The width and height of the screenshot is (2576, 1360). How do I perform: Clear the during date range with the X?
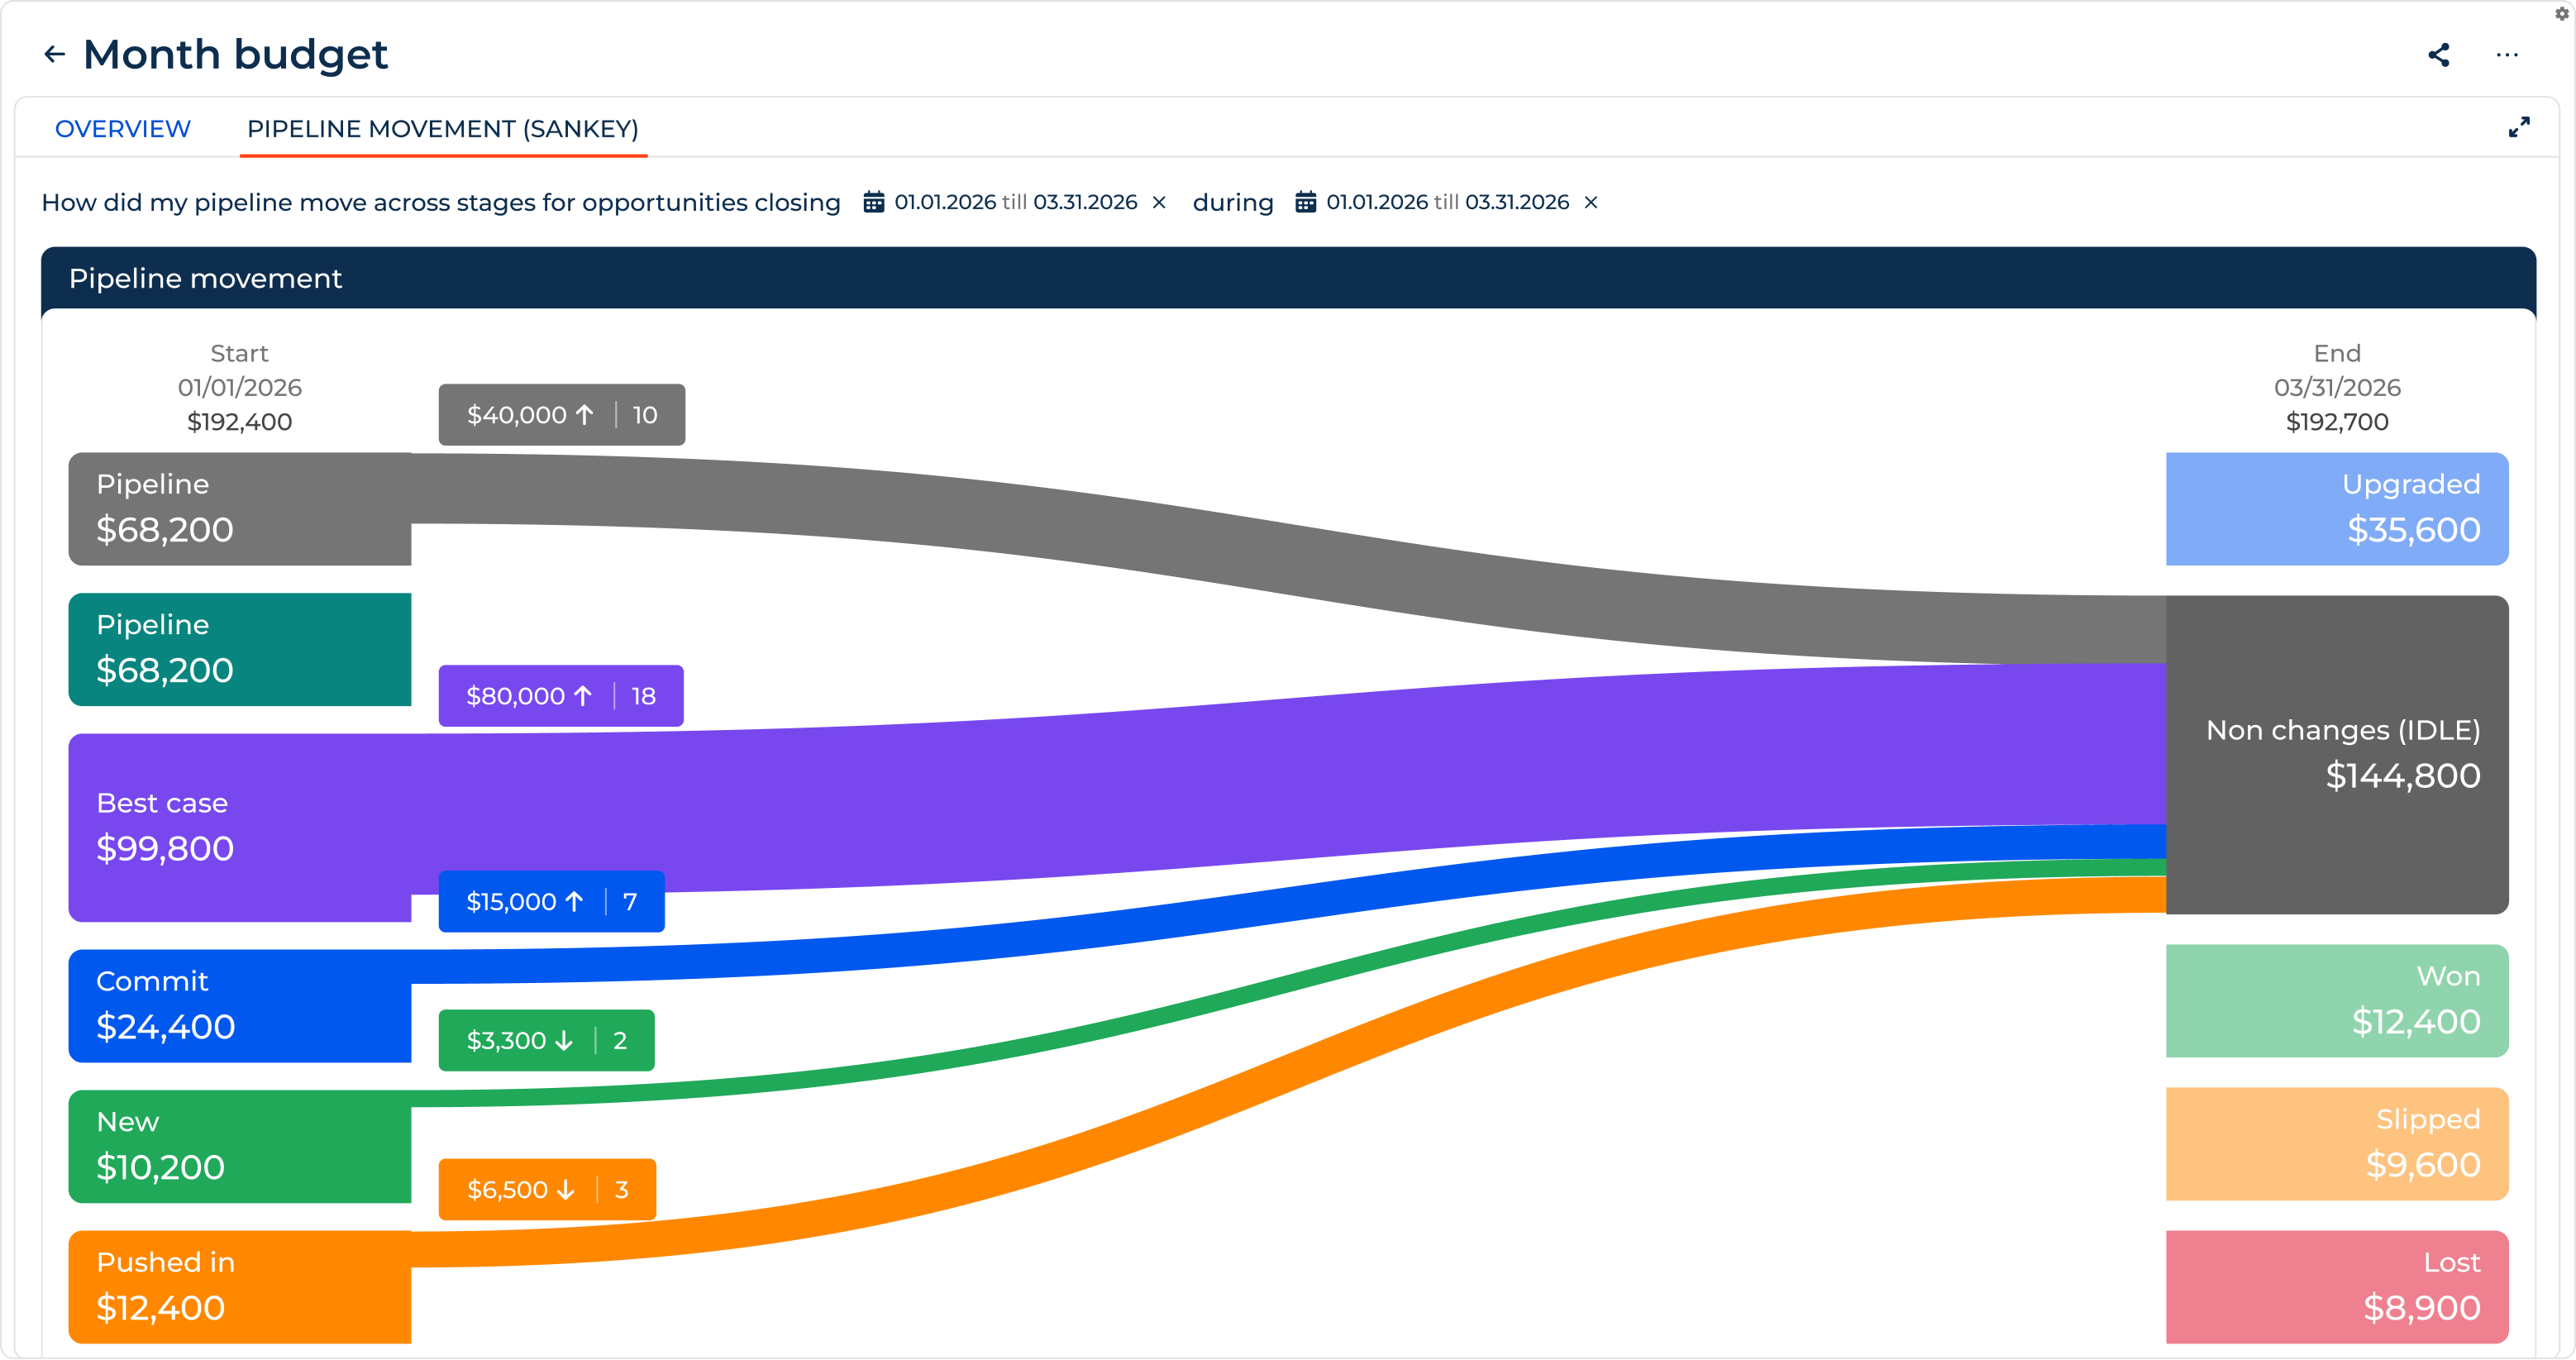pyautogui.click(x=1591, y=203)
